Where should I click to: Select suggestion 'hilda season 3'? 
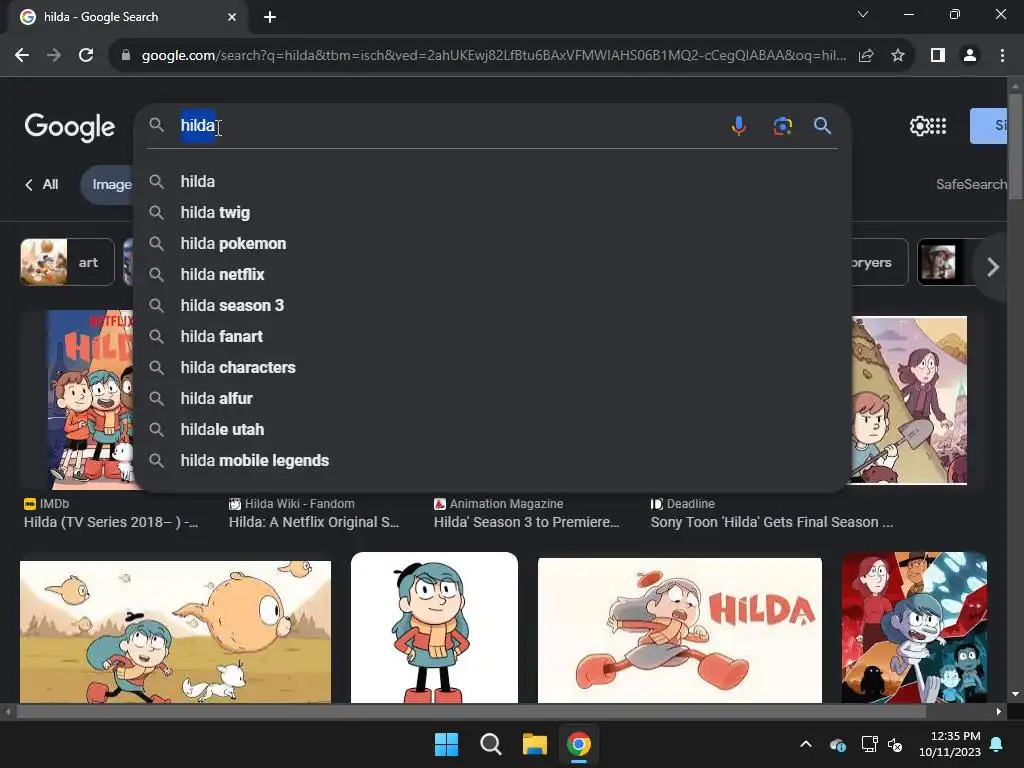pyautogui.click(x=492, y=306)
